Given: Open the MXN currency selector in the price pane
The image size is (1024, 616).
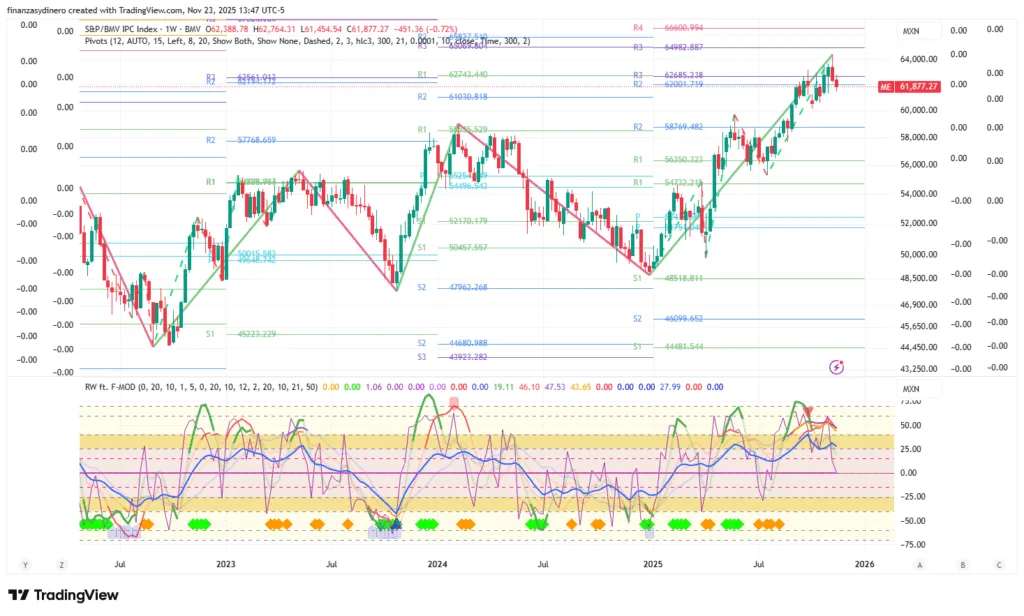Looking at the screenshot, I should tap(911, 31).
